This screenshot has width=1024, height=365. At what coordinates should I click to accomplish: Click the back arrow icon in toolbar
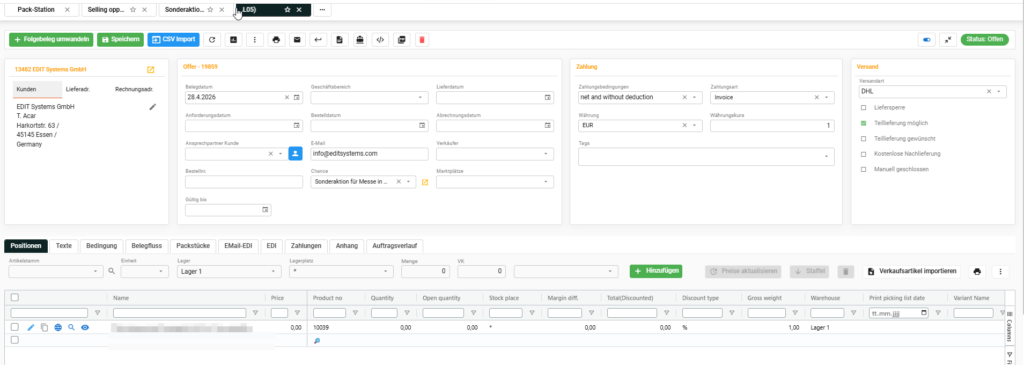[x=318, y=40]
